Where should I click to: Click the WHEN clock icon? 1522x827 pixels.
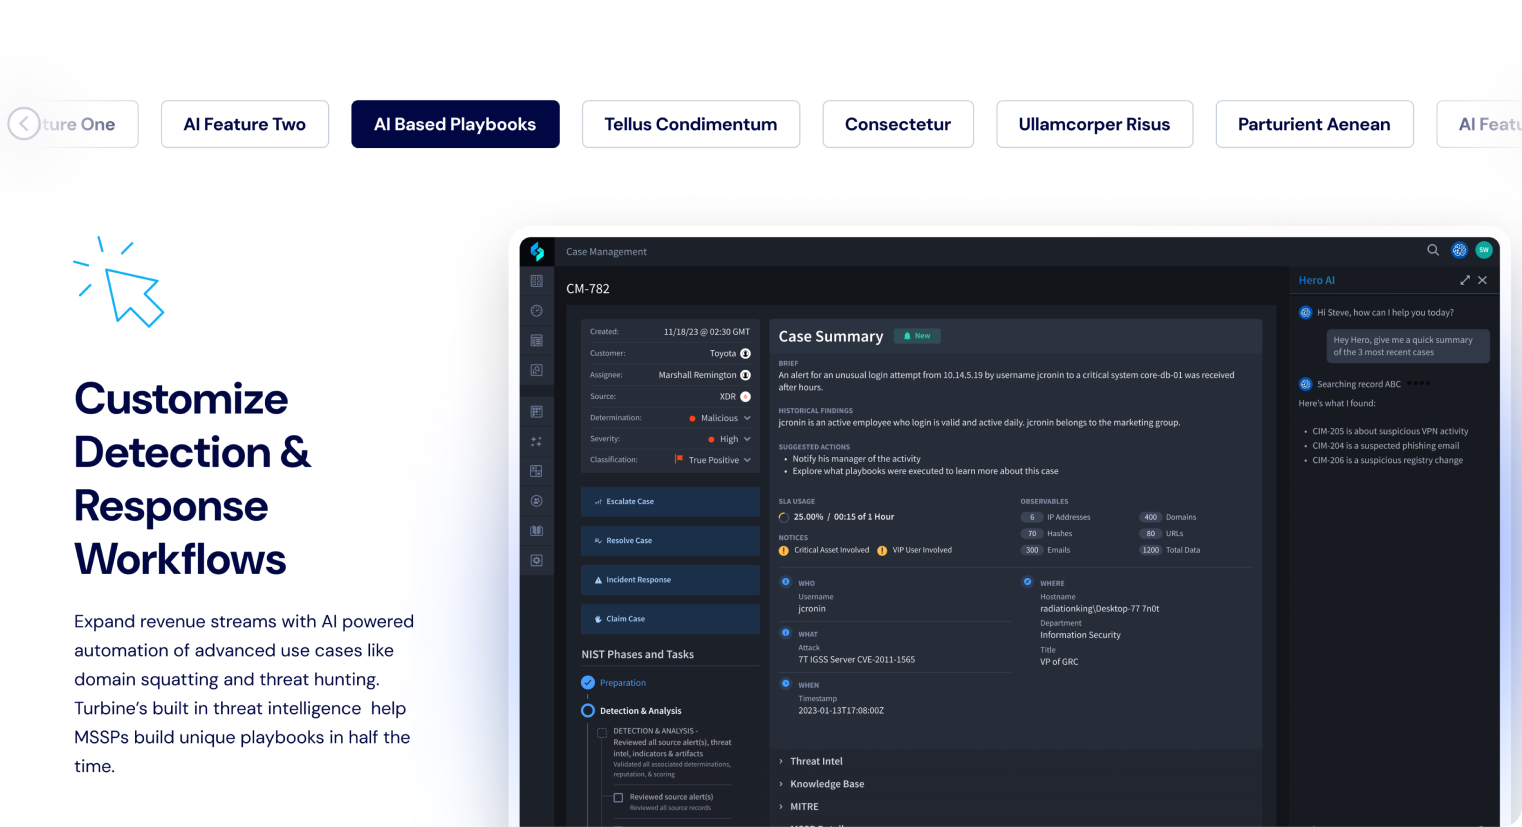786,684
